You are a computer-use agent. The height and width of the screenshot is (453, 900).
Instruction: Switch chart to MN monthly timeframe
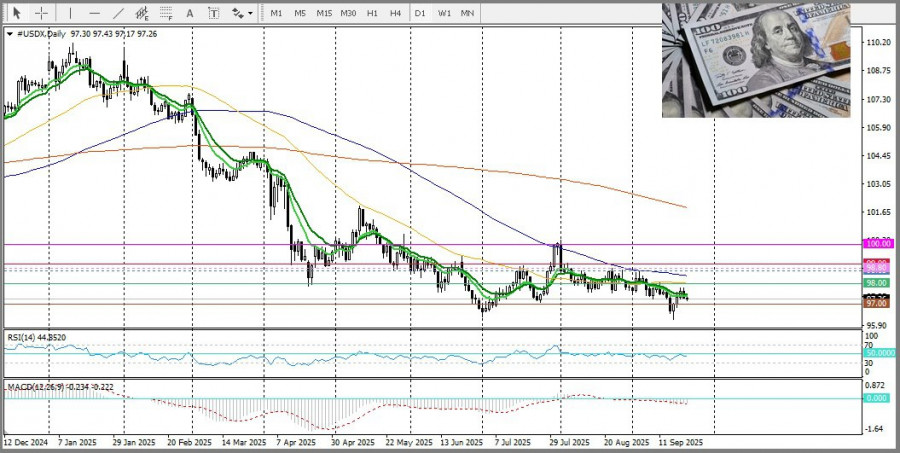pos(467,13)
